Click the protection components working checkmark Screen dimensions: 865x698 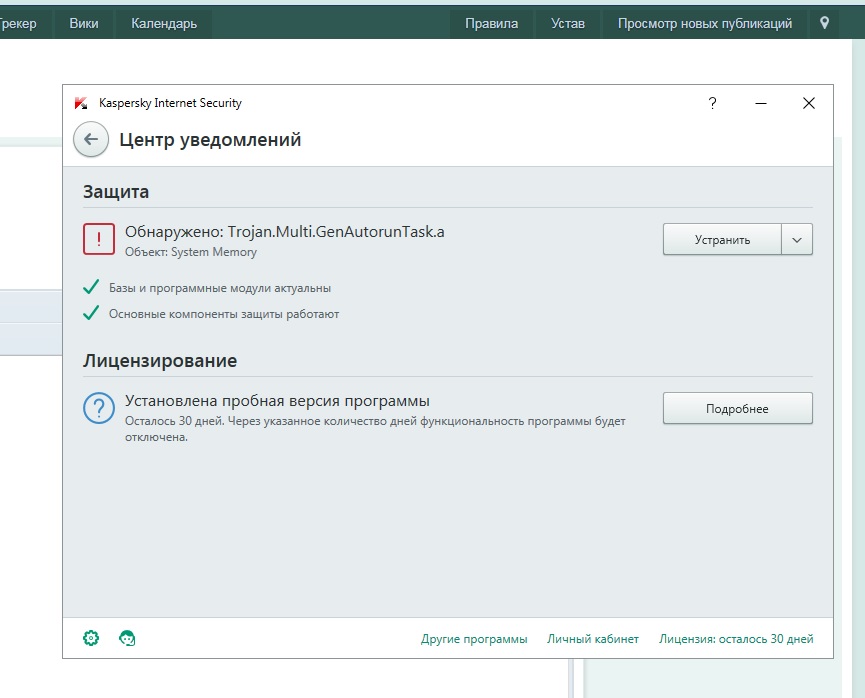pos(91,314)
